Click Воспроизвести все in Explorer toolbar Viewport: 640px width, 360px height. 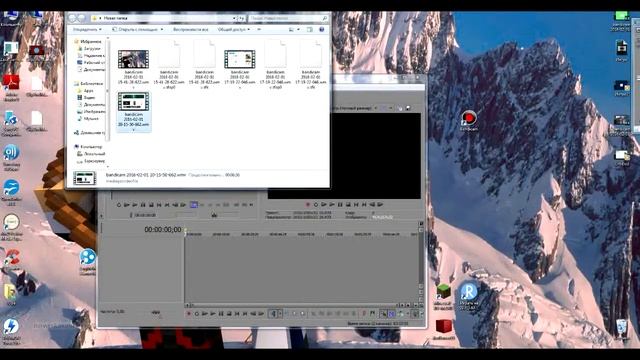coord(190,29)
